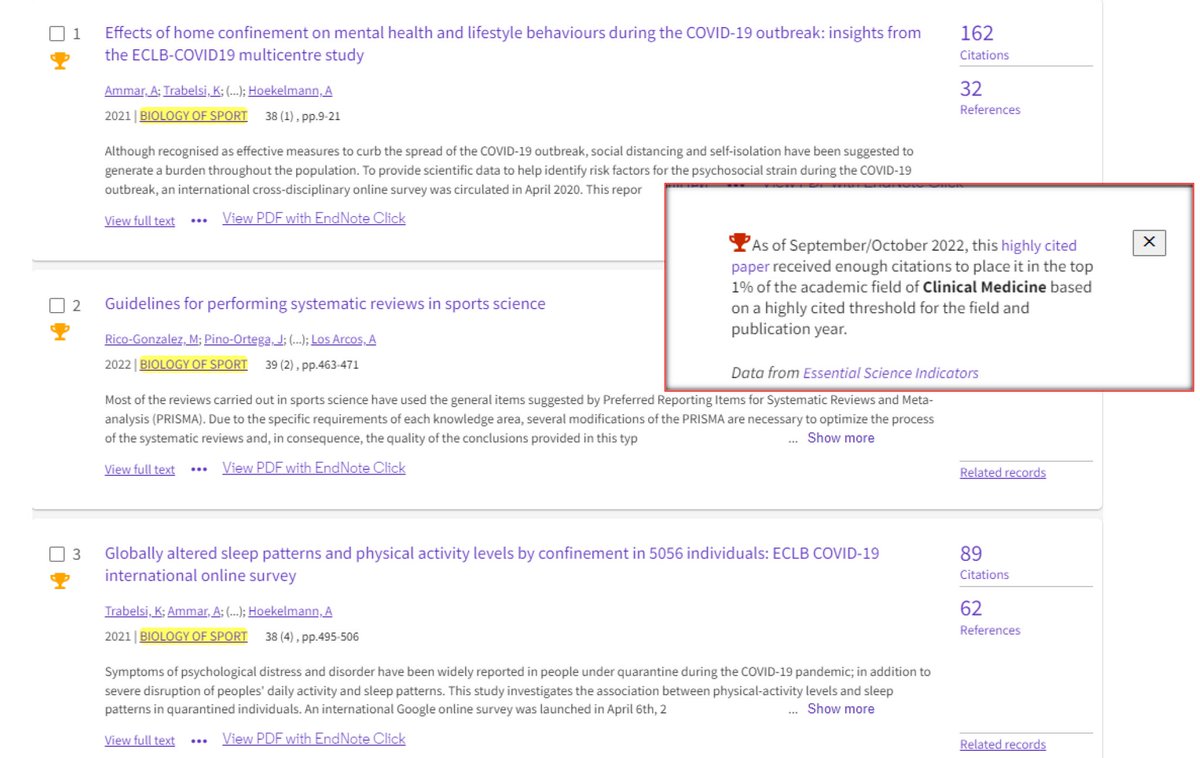This screenshot has width=1200, height=758.
Task: Open BIOLOGY OF SPORT journal in record 1
Action: [194, 116]
